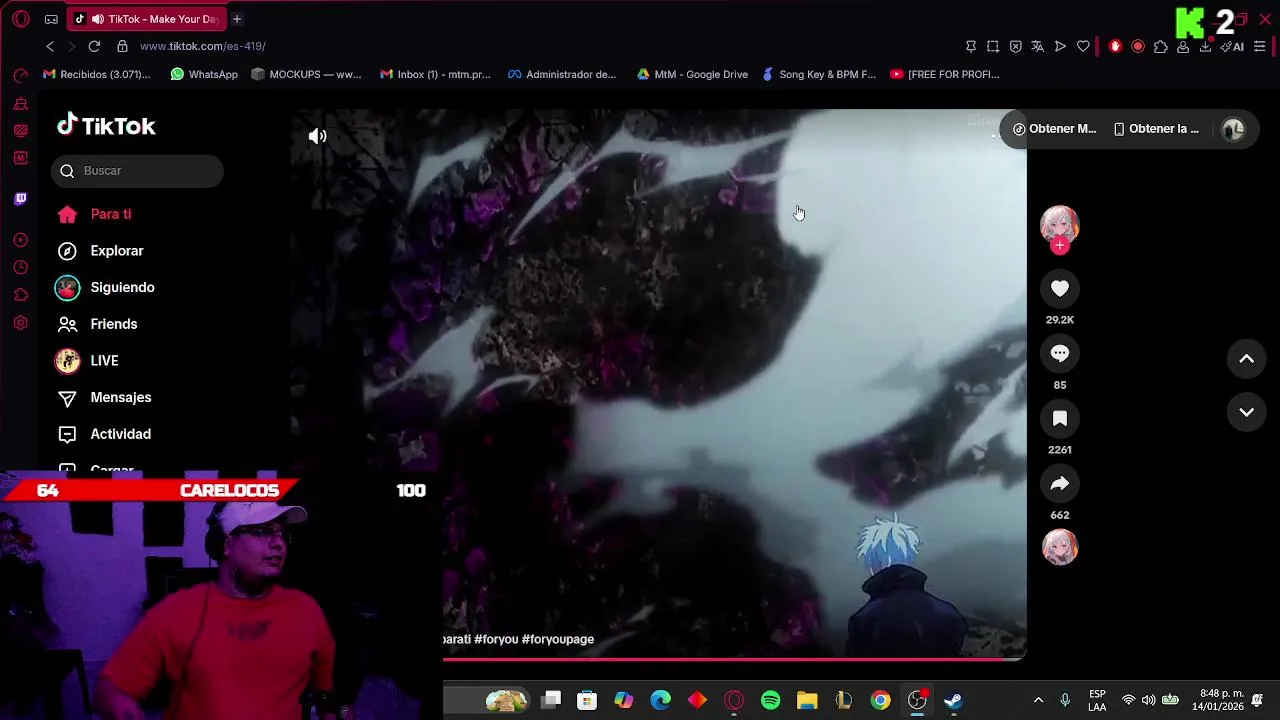The image size is (1280, 720).
Task: Mute the video with the speaker icon
Action: [x=318, y=136]
